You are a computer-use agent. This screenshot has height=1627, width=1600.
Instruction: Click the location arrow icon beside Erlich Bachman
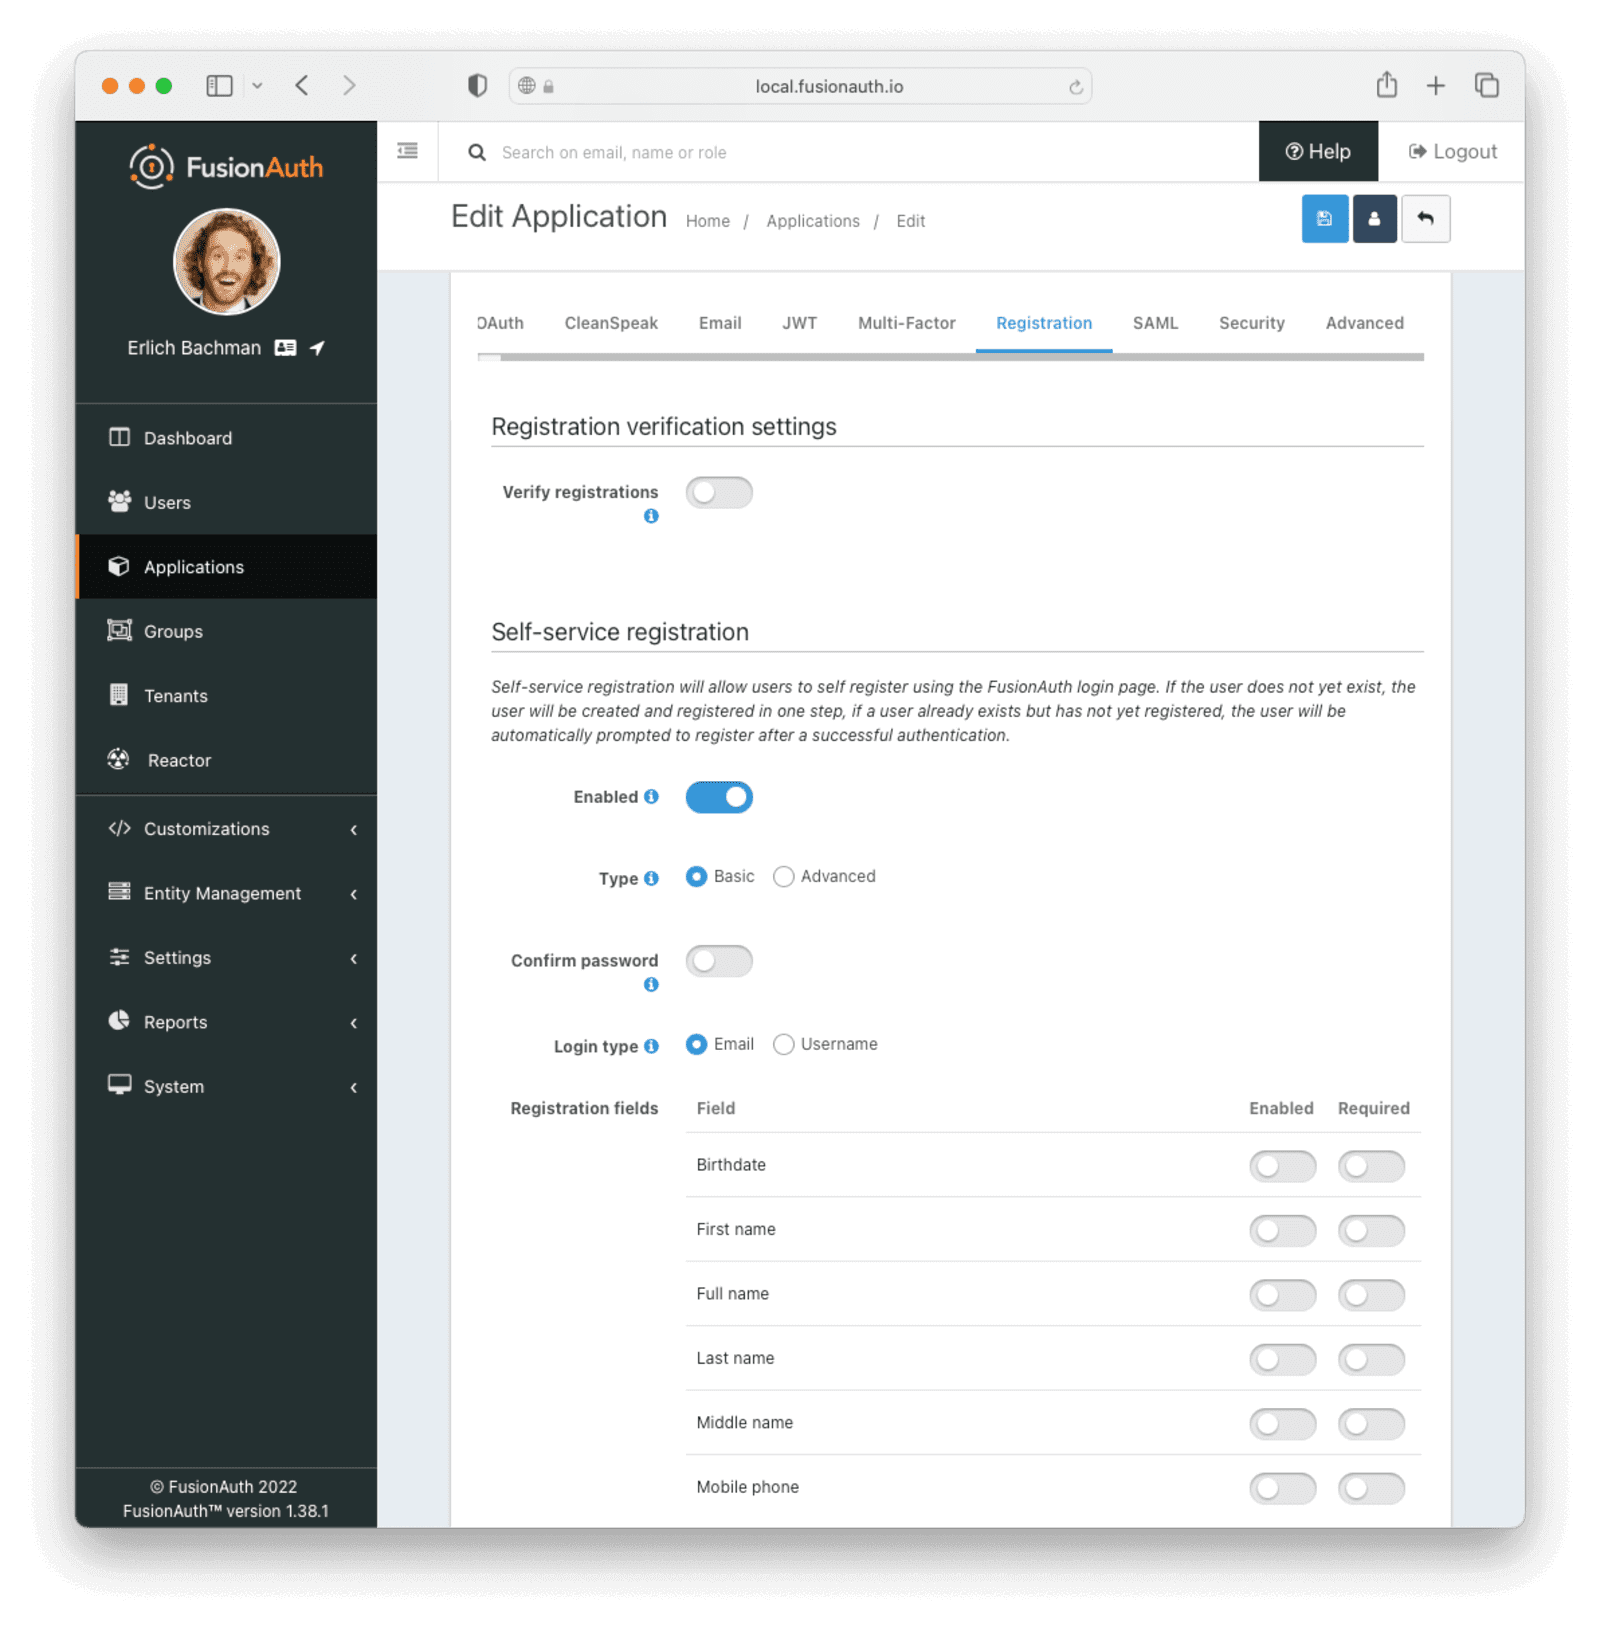click(317, 348)
